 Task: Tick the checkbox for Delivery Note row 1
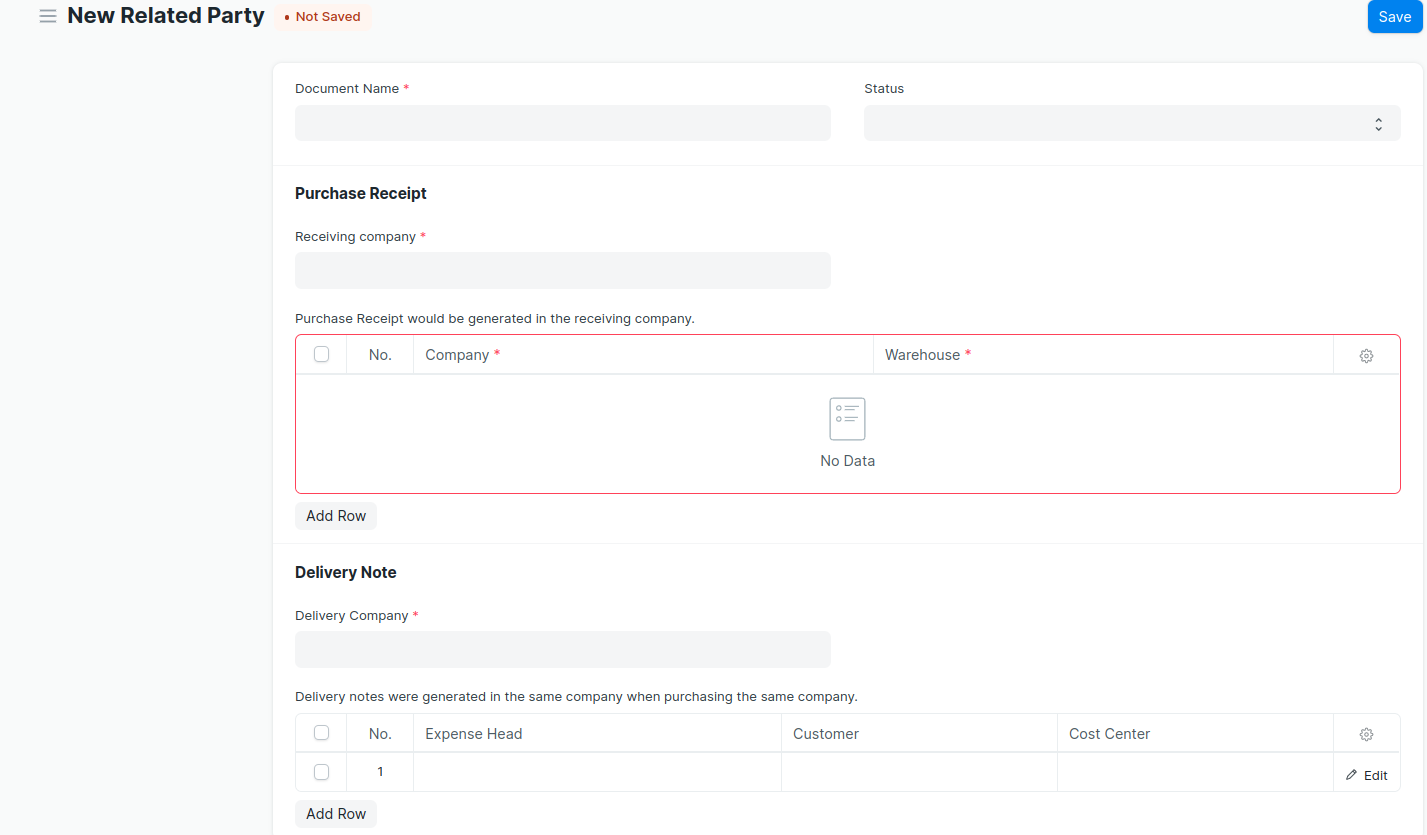pos(321,772)
